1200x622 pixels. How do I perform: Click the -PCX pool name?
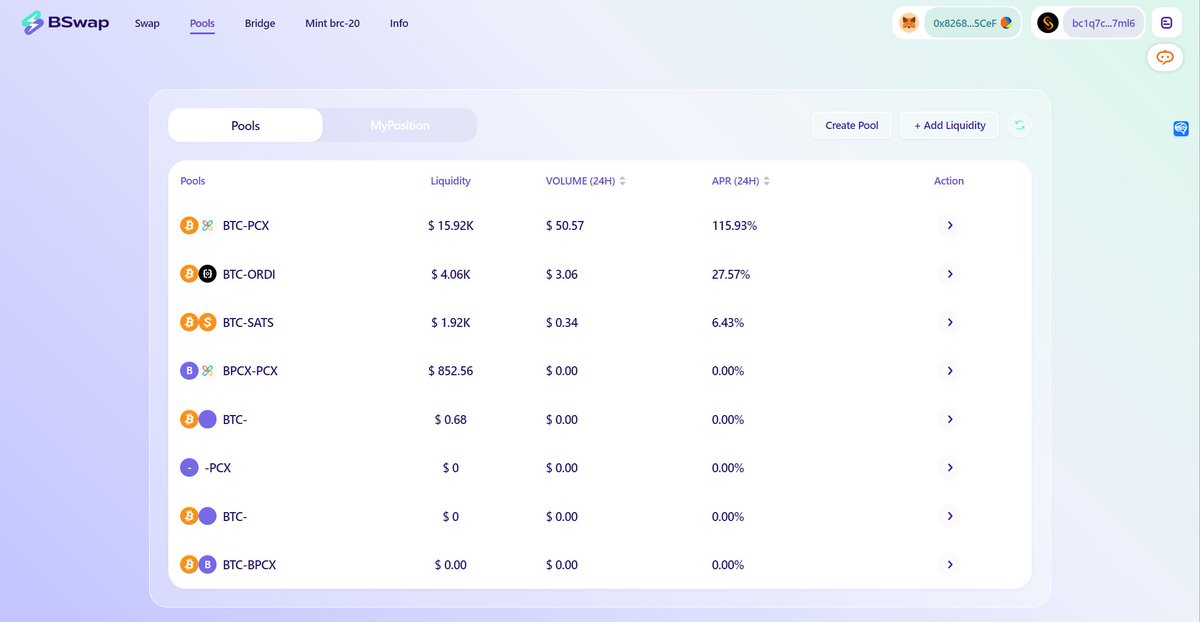pyautogui.click(x=218, y=468)
